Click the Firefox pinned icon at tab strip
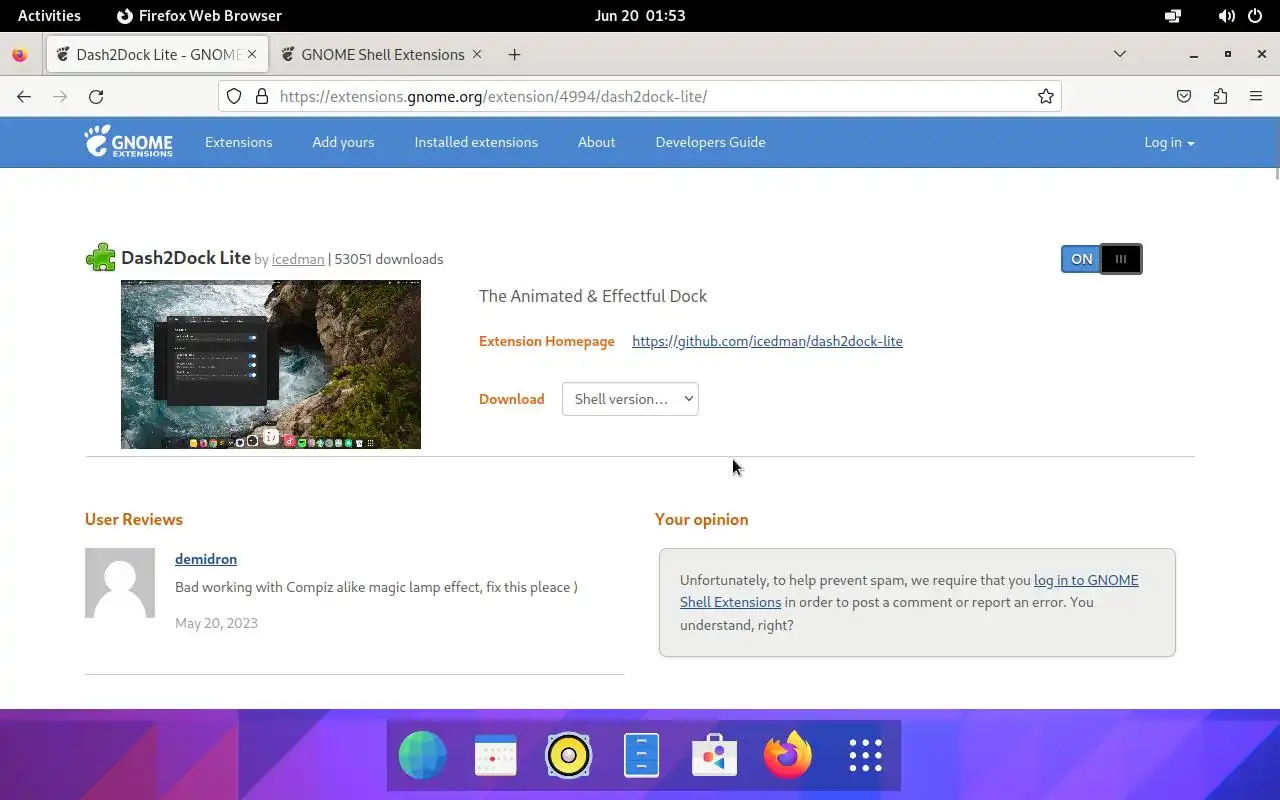The height and width of the screenshot is (800, 1280). coord(20,55)
